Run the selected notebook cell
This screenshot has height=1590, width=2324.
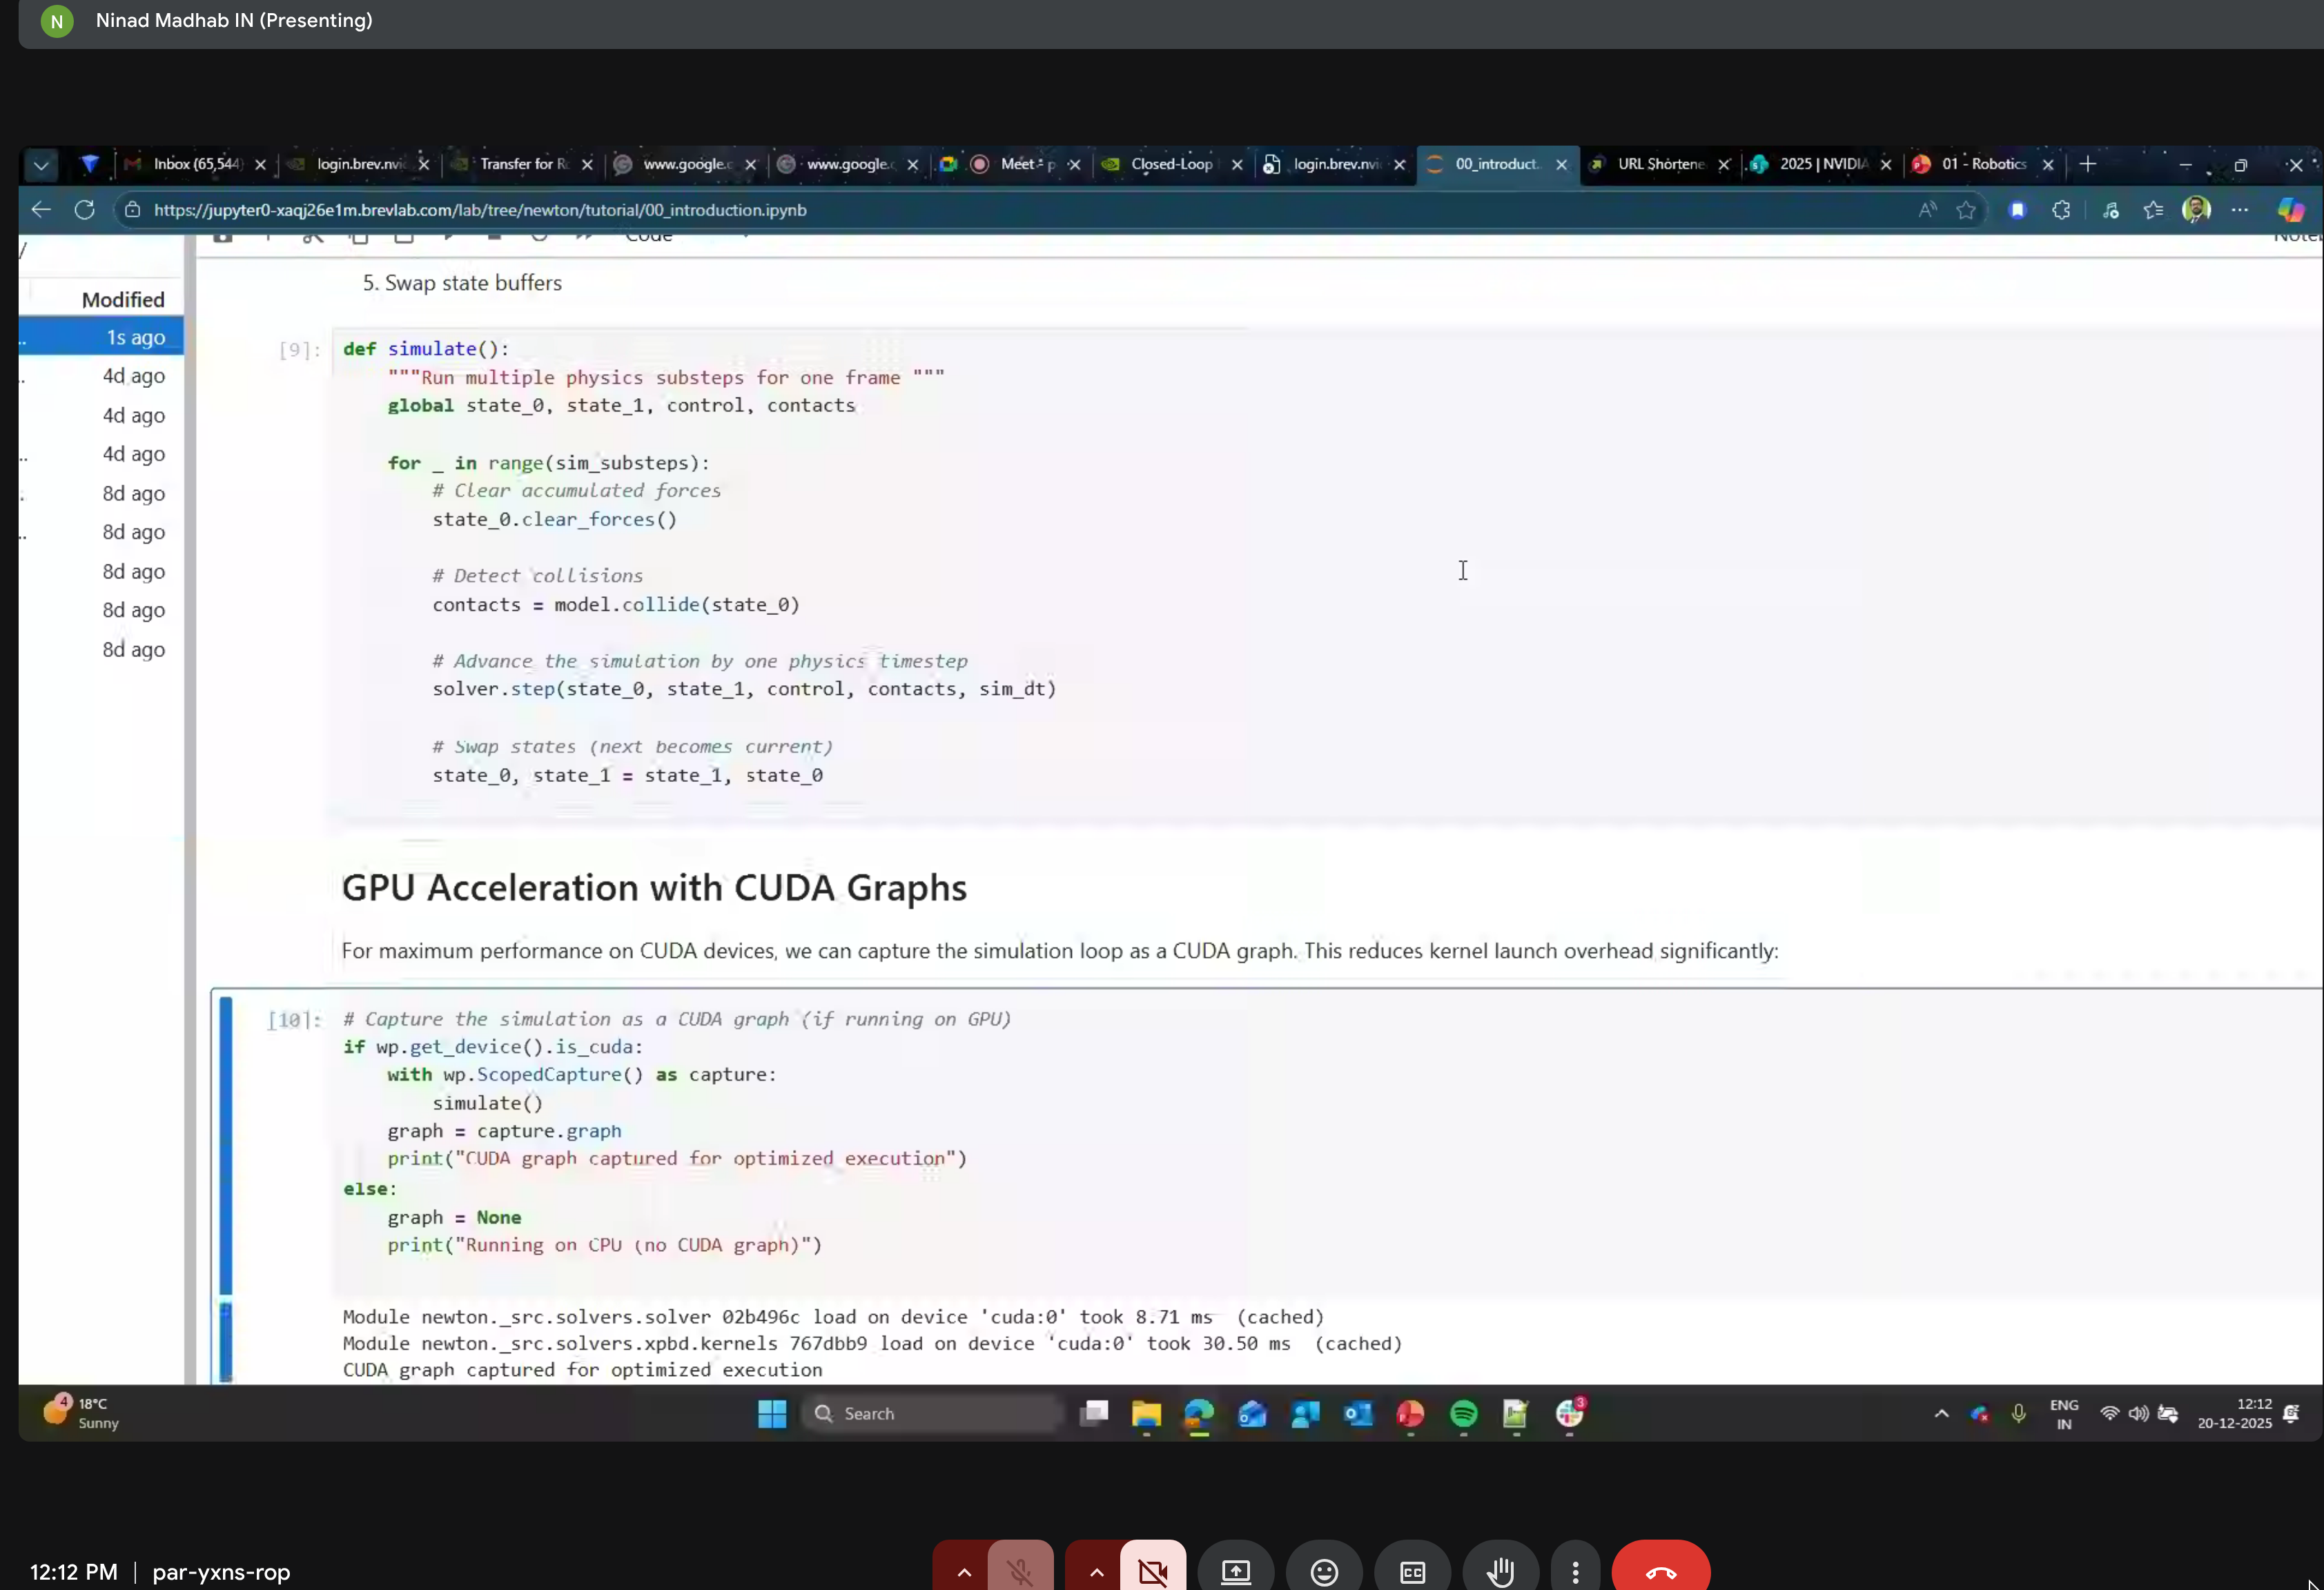click(x=449, y=235)
